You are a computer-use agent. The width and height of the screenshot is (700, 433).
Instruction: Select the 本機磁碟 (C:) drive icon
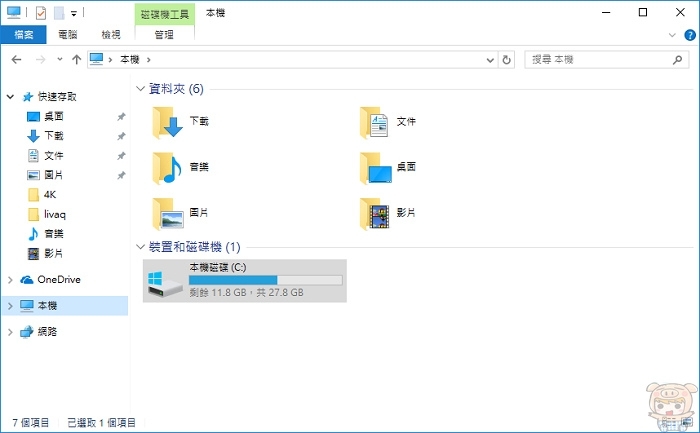pyautogui.click(x=165, y=284)
